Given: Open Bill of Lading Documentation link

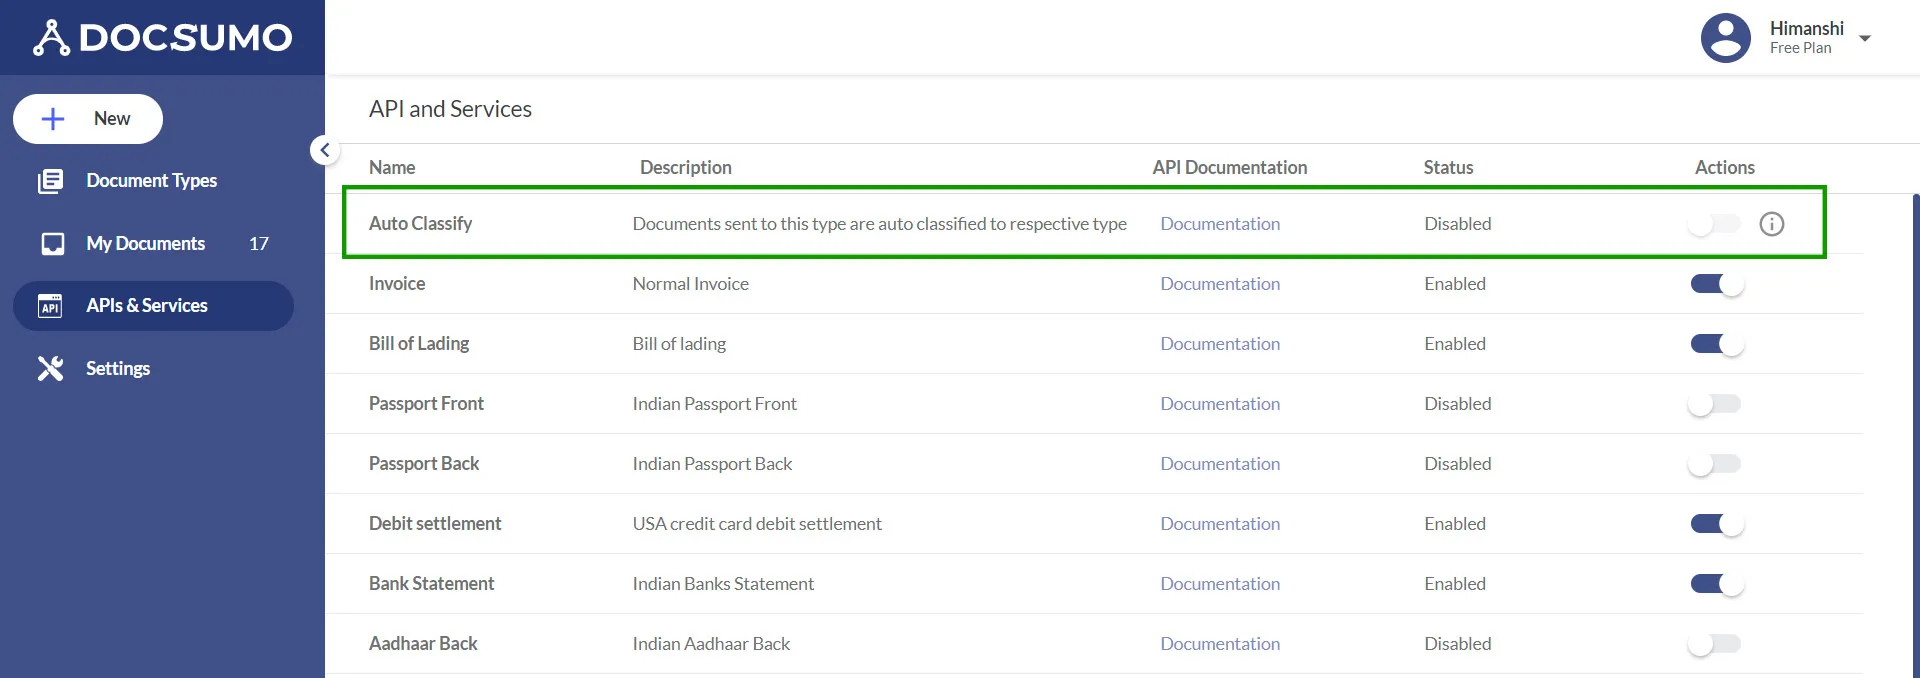Looking at the screenshot, I should coord(1220,344).
